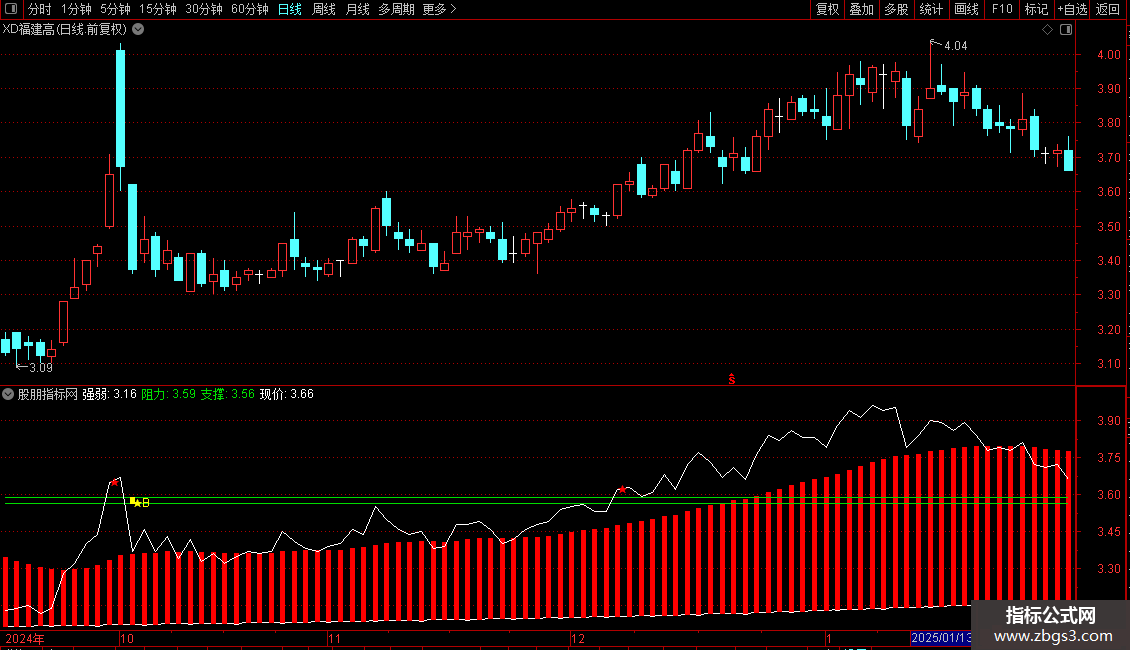Switch to 月线 monthly chart

[357, 9]
